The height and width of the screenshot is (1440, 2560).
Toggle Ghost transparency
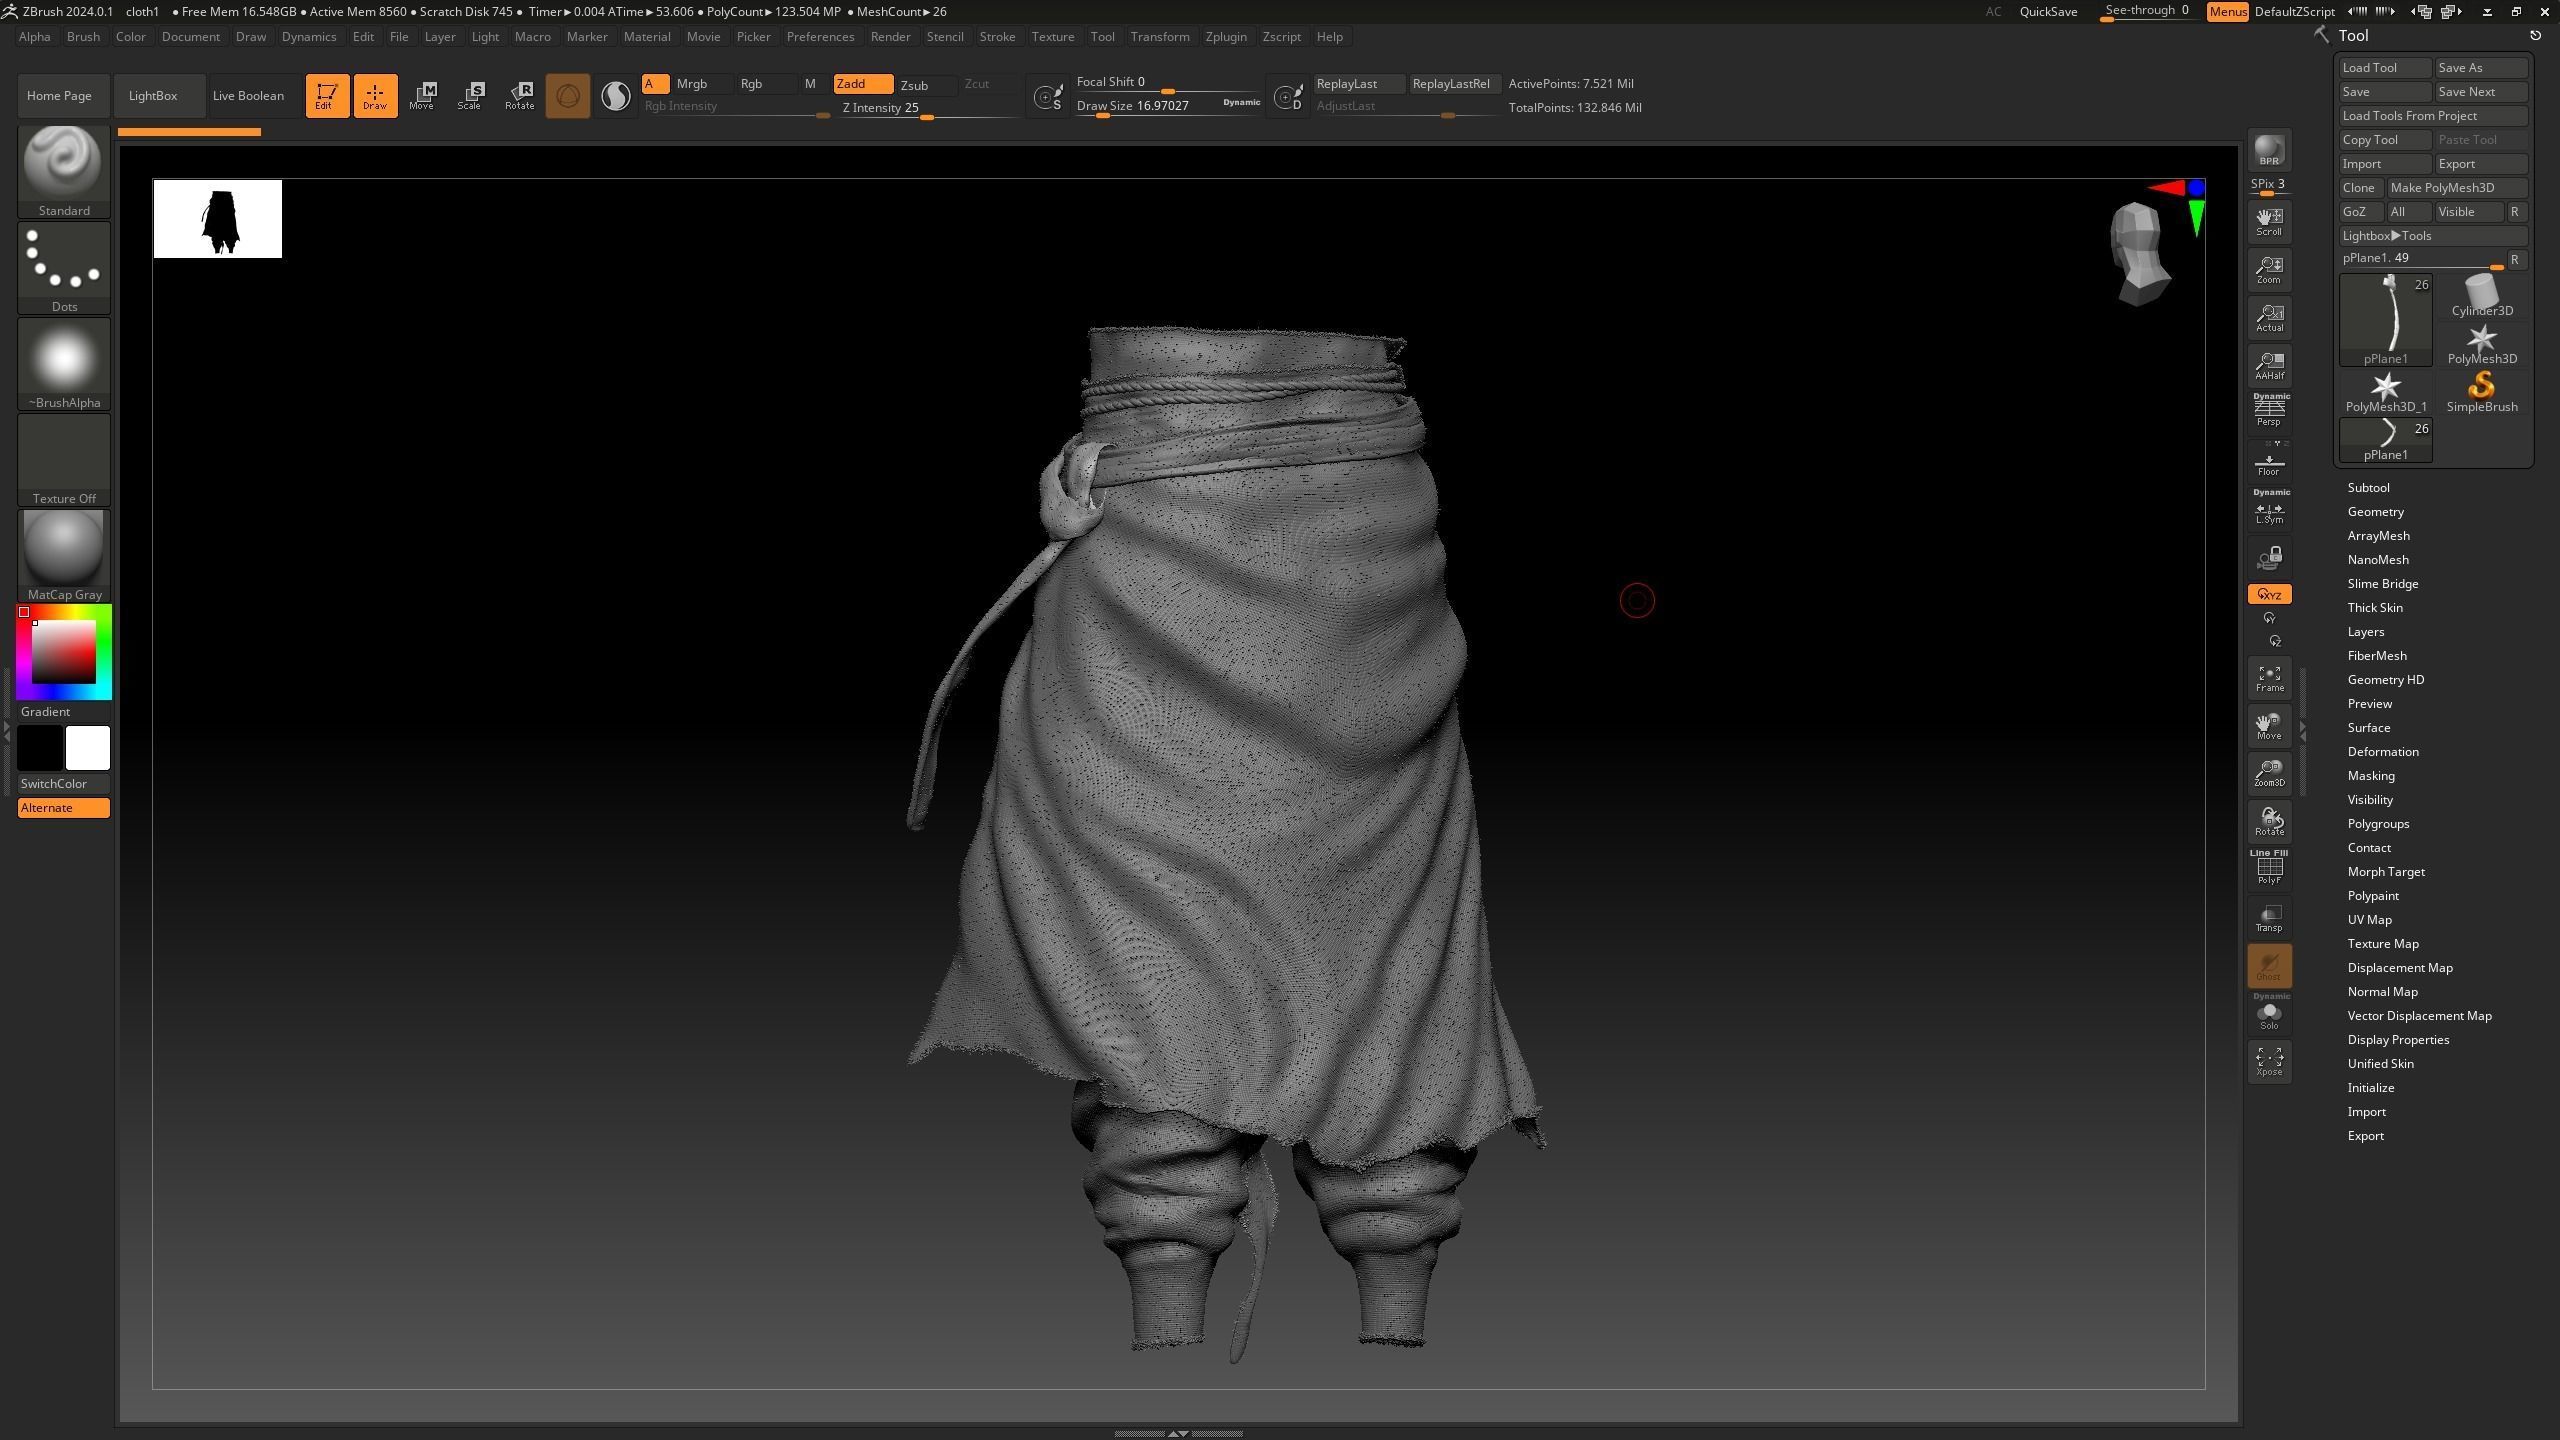coord(2269,966)
